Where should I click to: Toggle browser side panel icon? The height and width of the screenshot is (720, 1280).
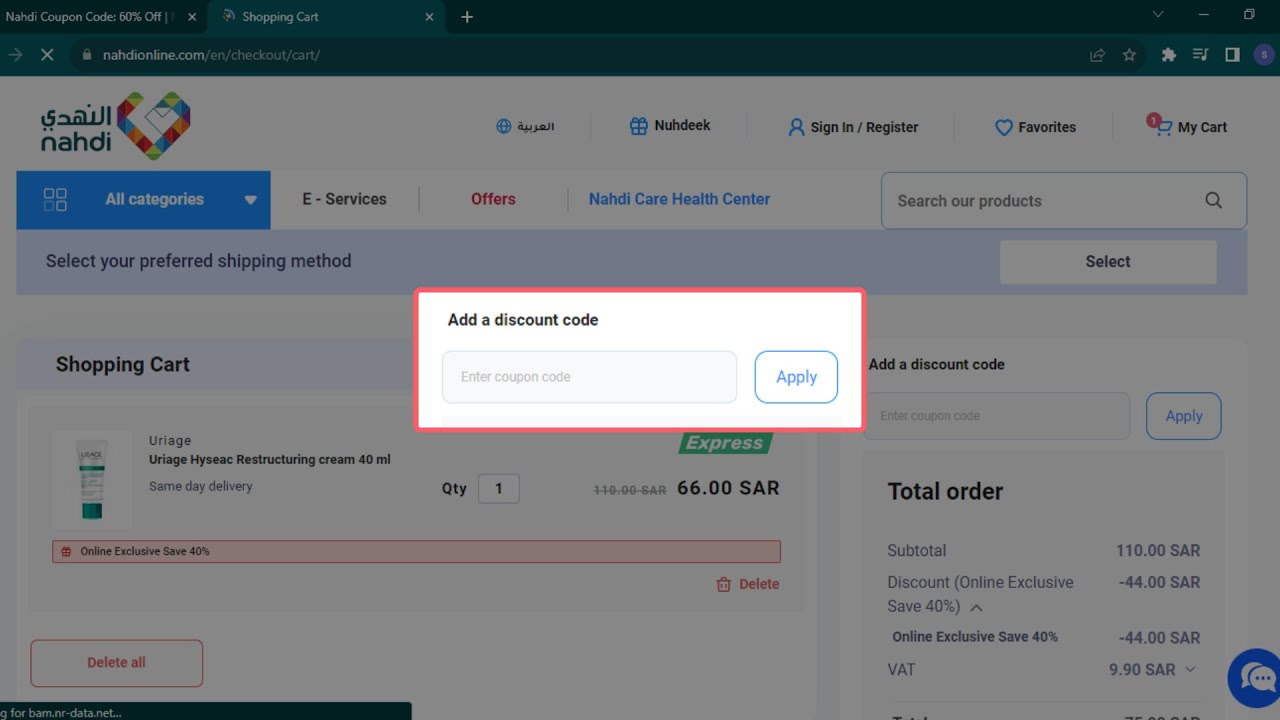pos(1232,55)
